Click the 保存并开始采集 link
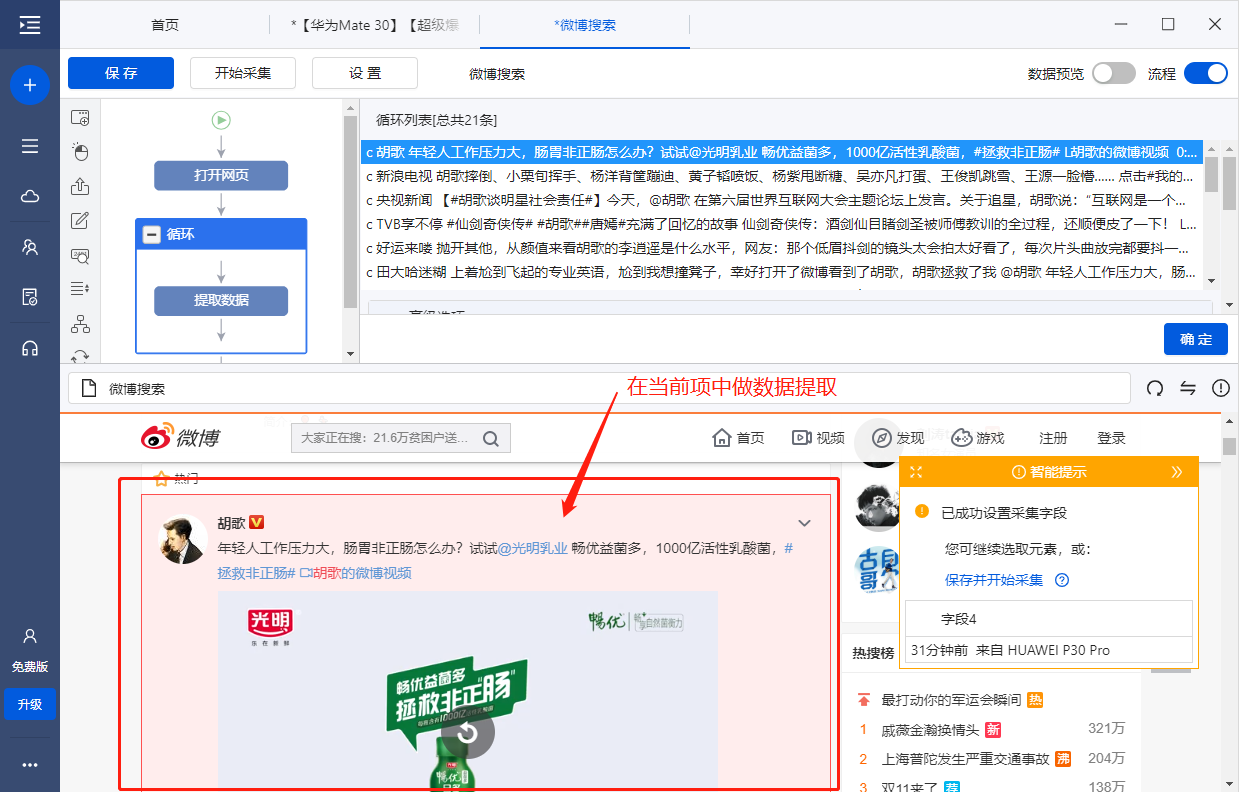The width and height of the screenshot is (1239, 792). (994, 580)
